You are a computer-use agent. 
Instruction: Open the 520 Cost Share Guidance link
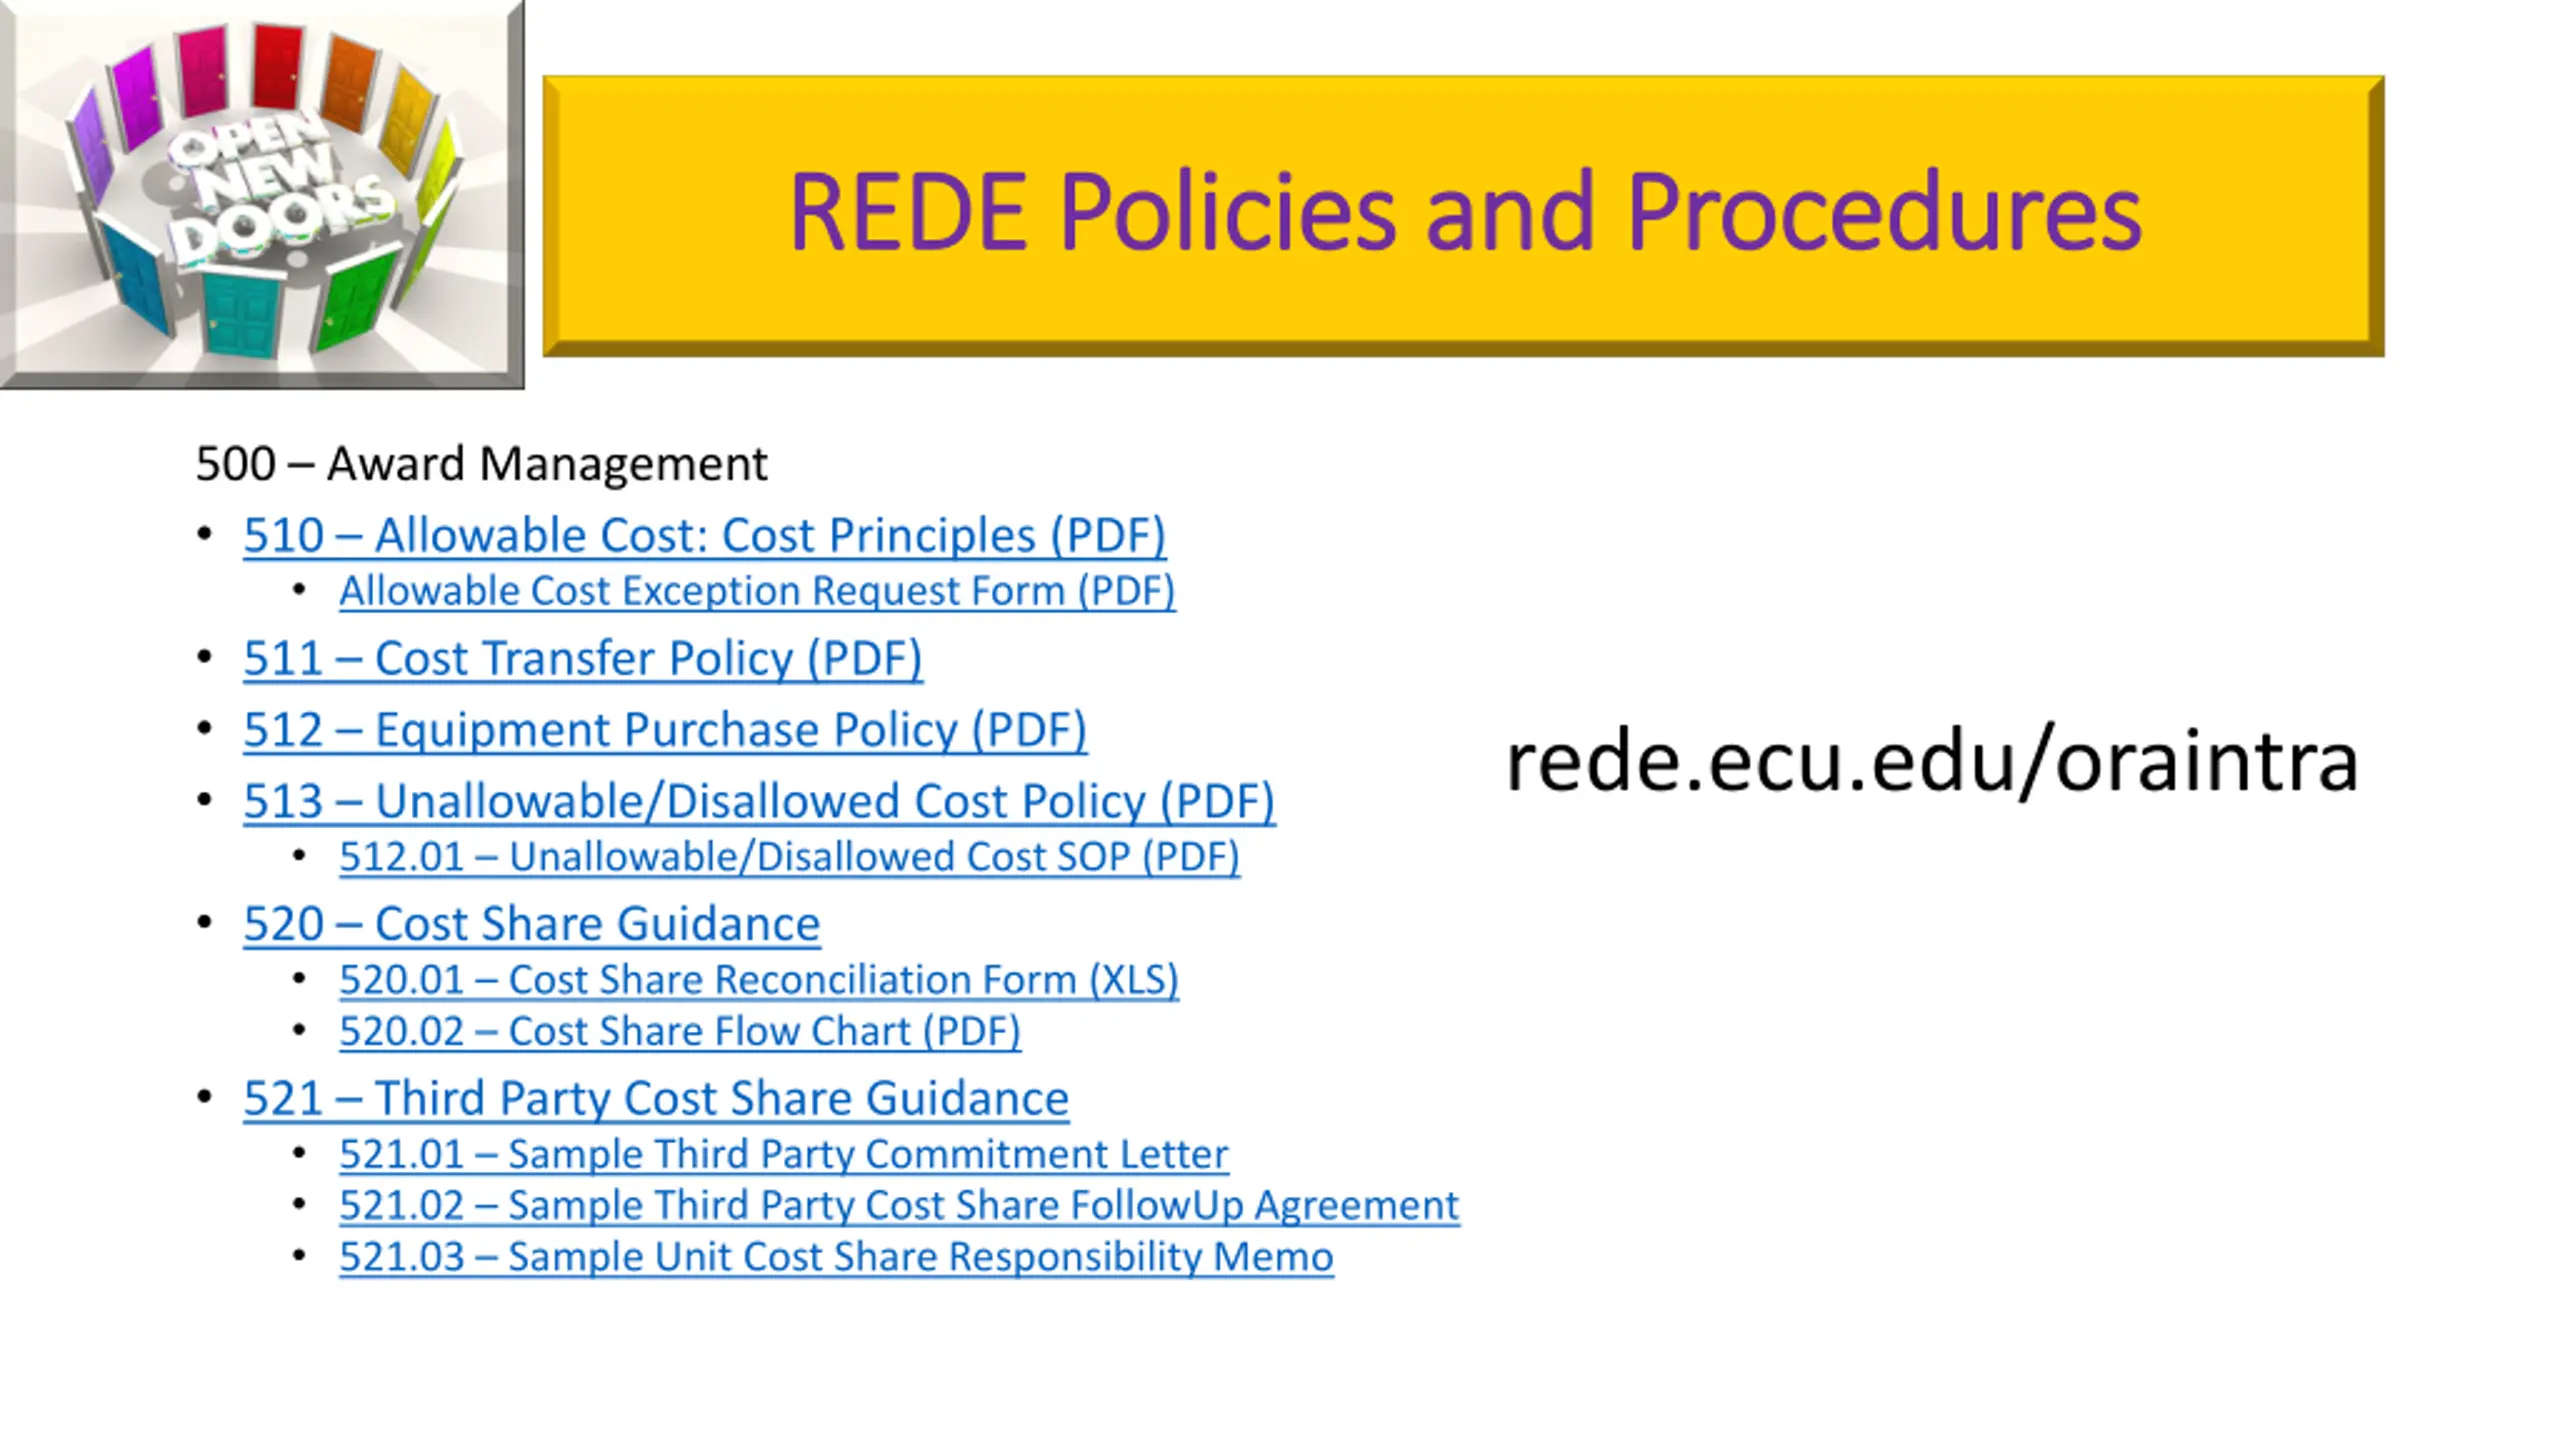[532, 923]
